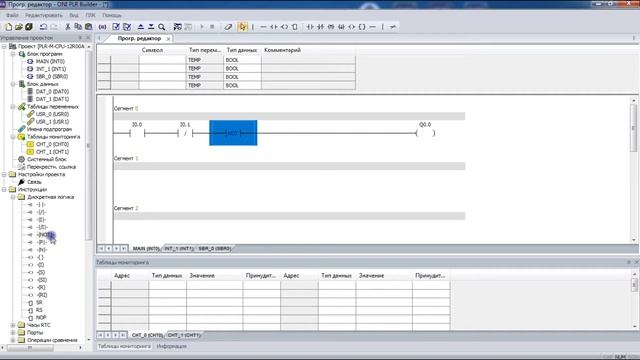Click the normally-open contact toolbar icon
The height and width of the screenshot is (360, 640).
click(274, 27)
